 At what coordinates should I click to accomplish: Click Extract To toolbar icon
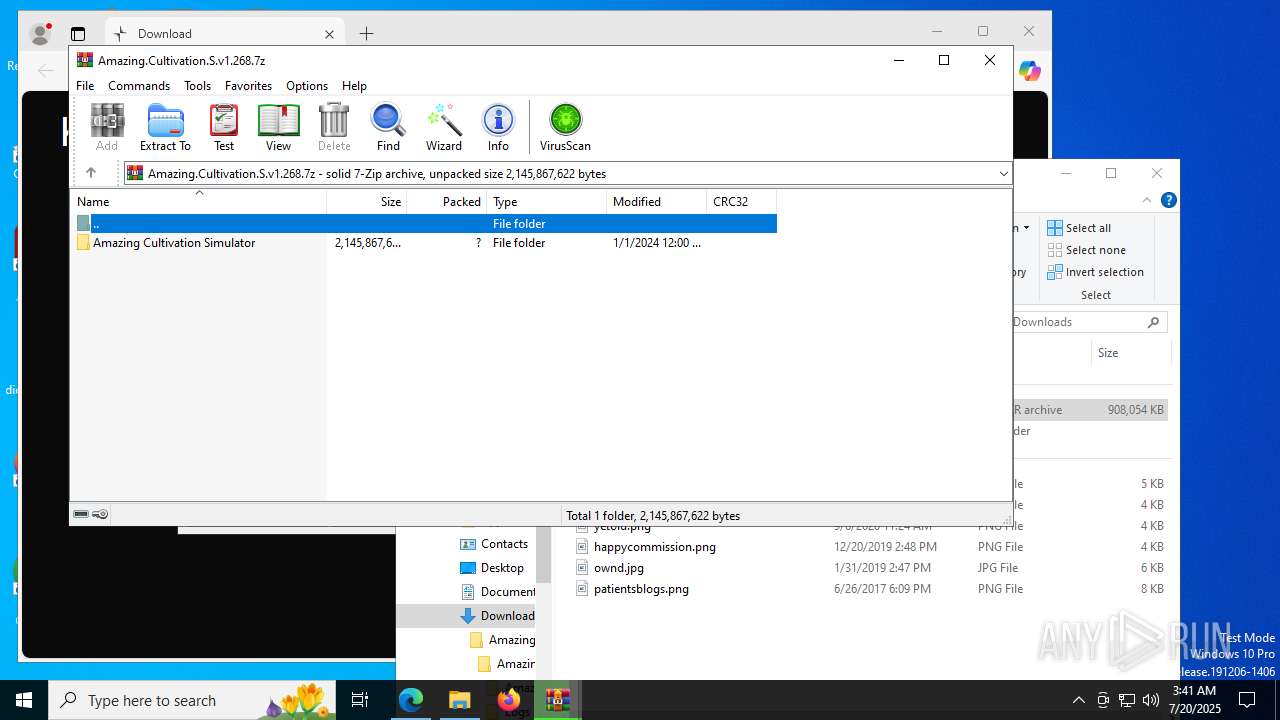(x=165, y=127)
